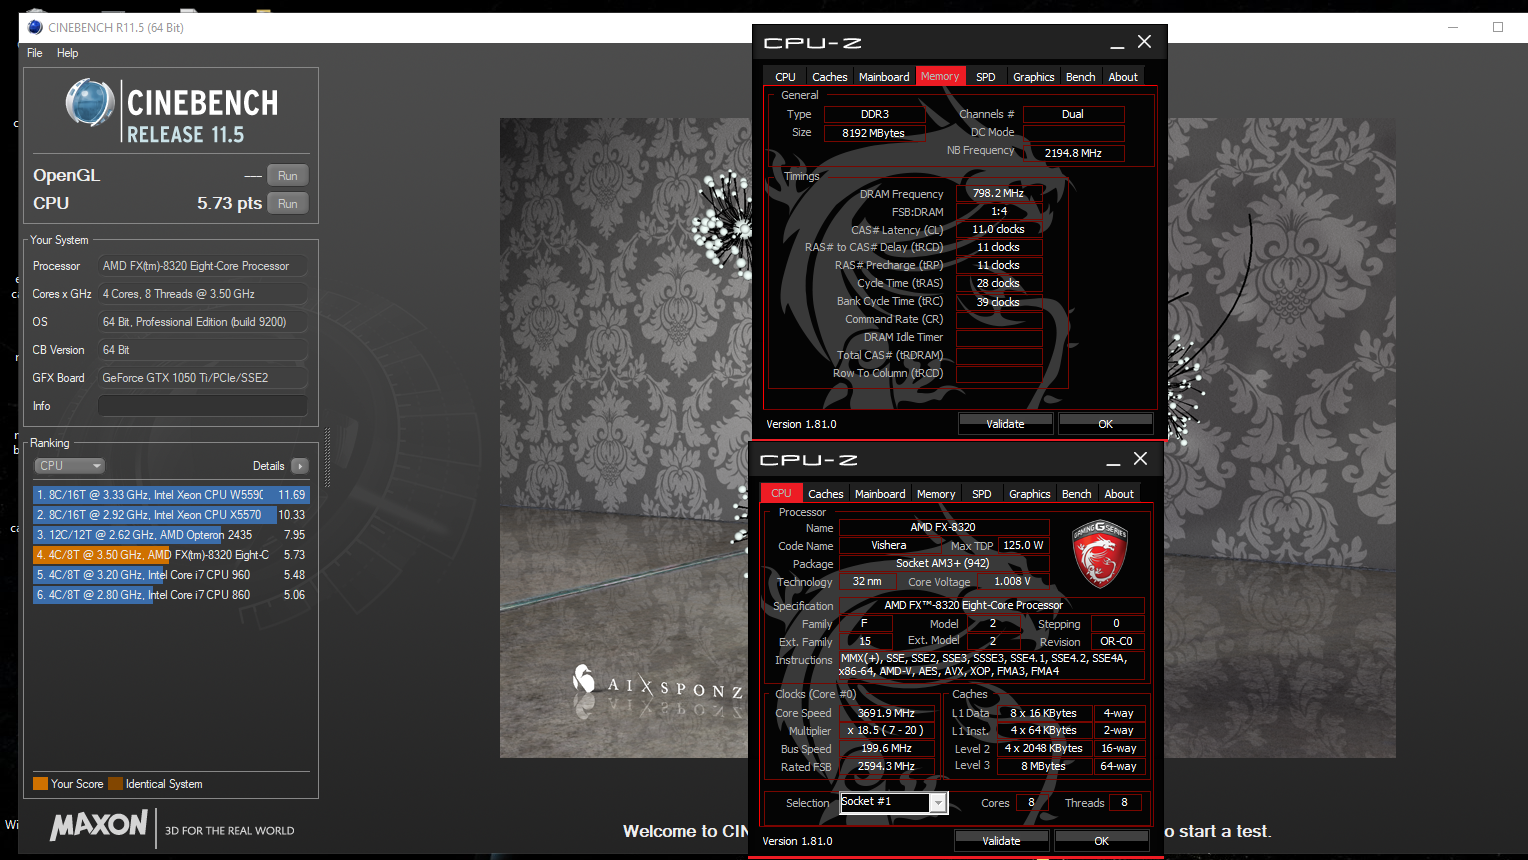Open Graphics tab in lower CPU-Z window
The width and height of the screenshot is (1528, 860).
point(1030,494)
